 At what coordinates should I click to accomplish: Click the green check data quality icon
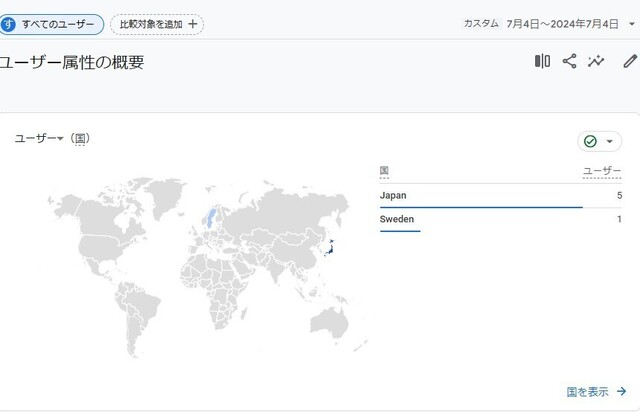click(x=590, y=141)
